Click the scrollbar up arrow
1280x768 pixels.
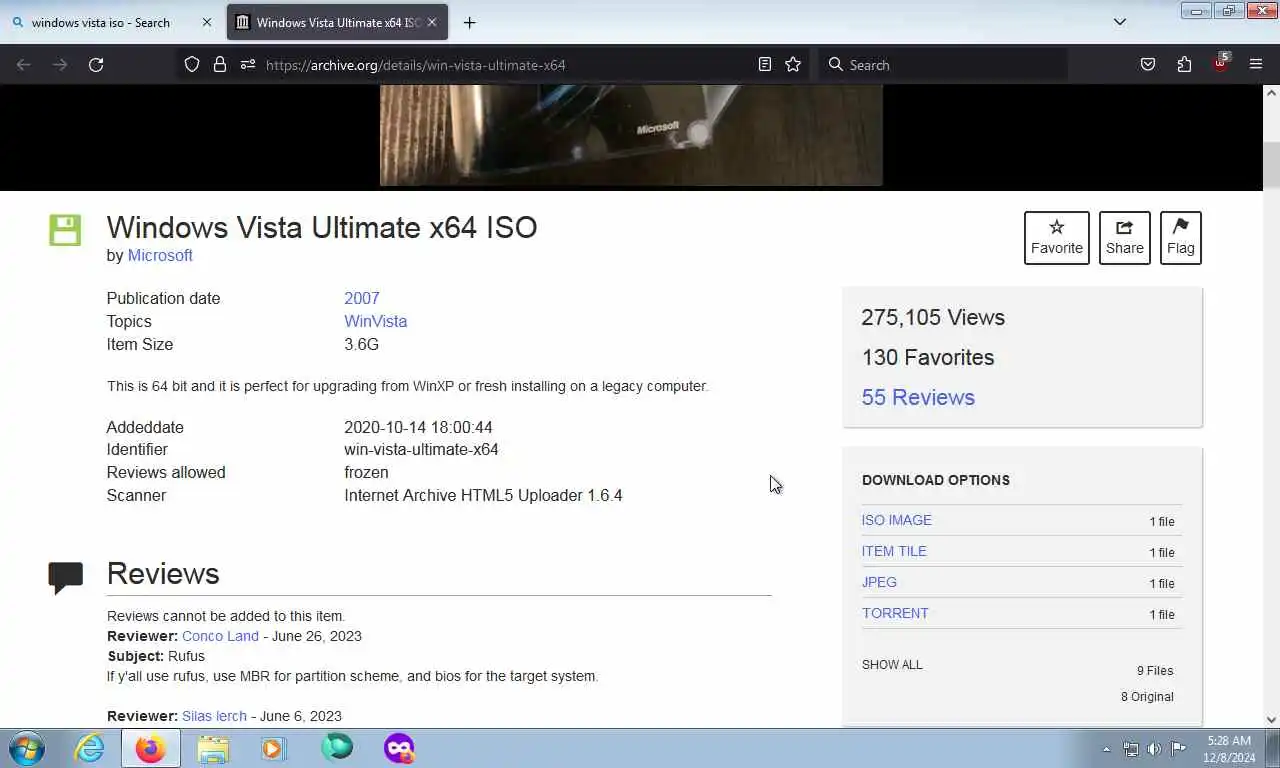(x=1271, y=93)
